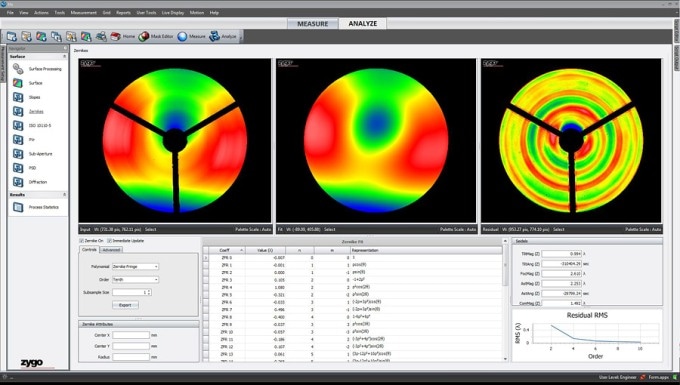Click the Value column header
Viewport: 680px width, 385px height.
(x=265, y=250)
